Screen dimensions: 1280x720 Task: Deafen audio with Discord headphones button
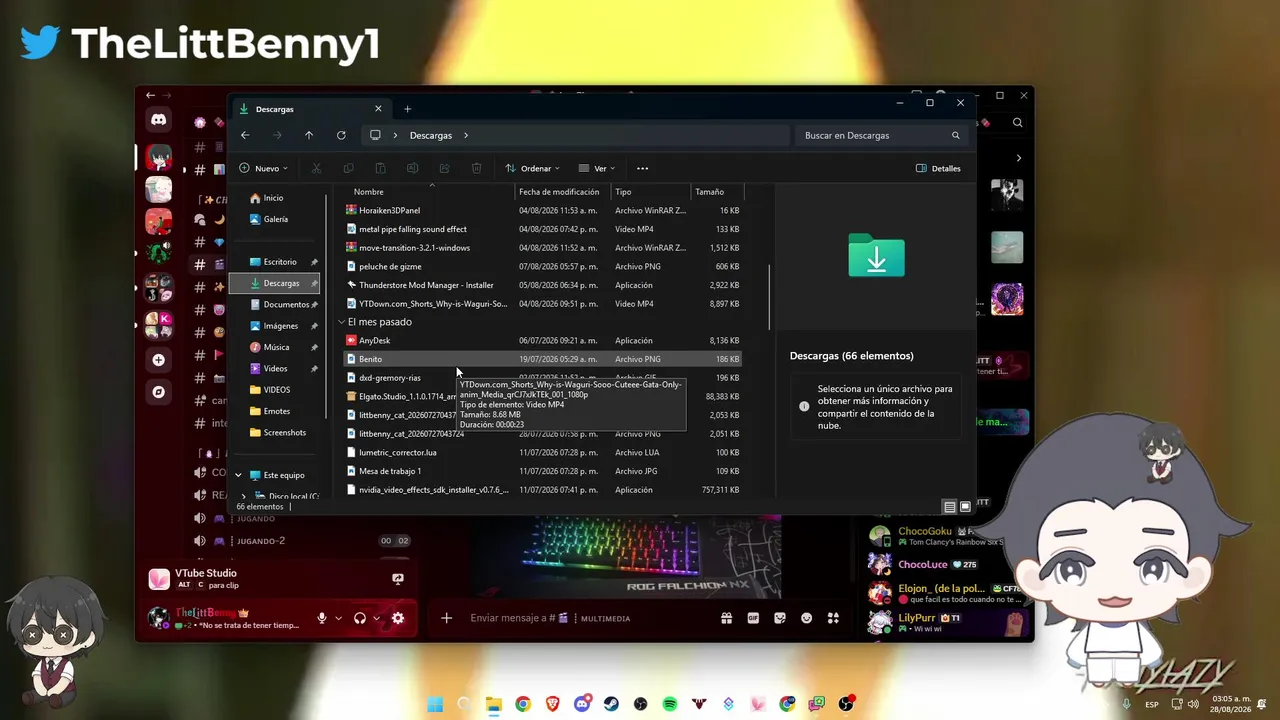click(x=360, y=618)
